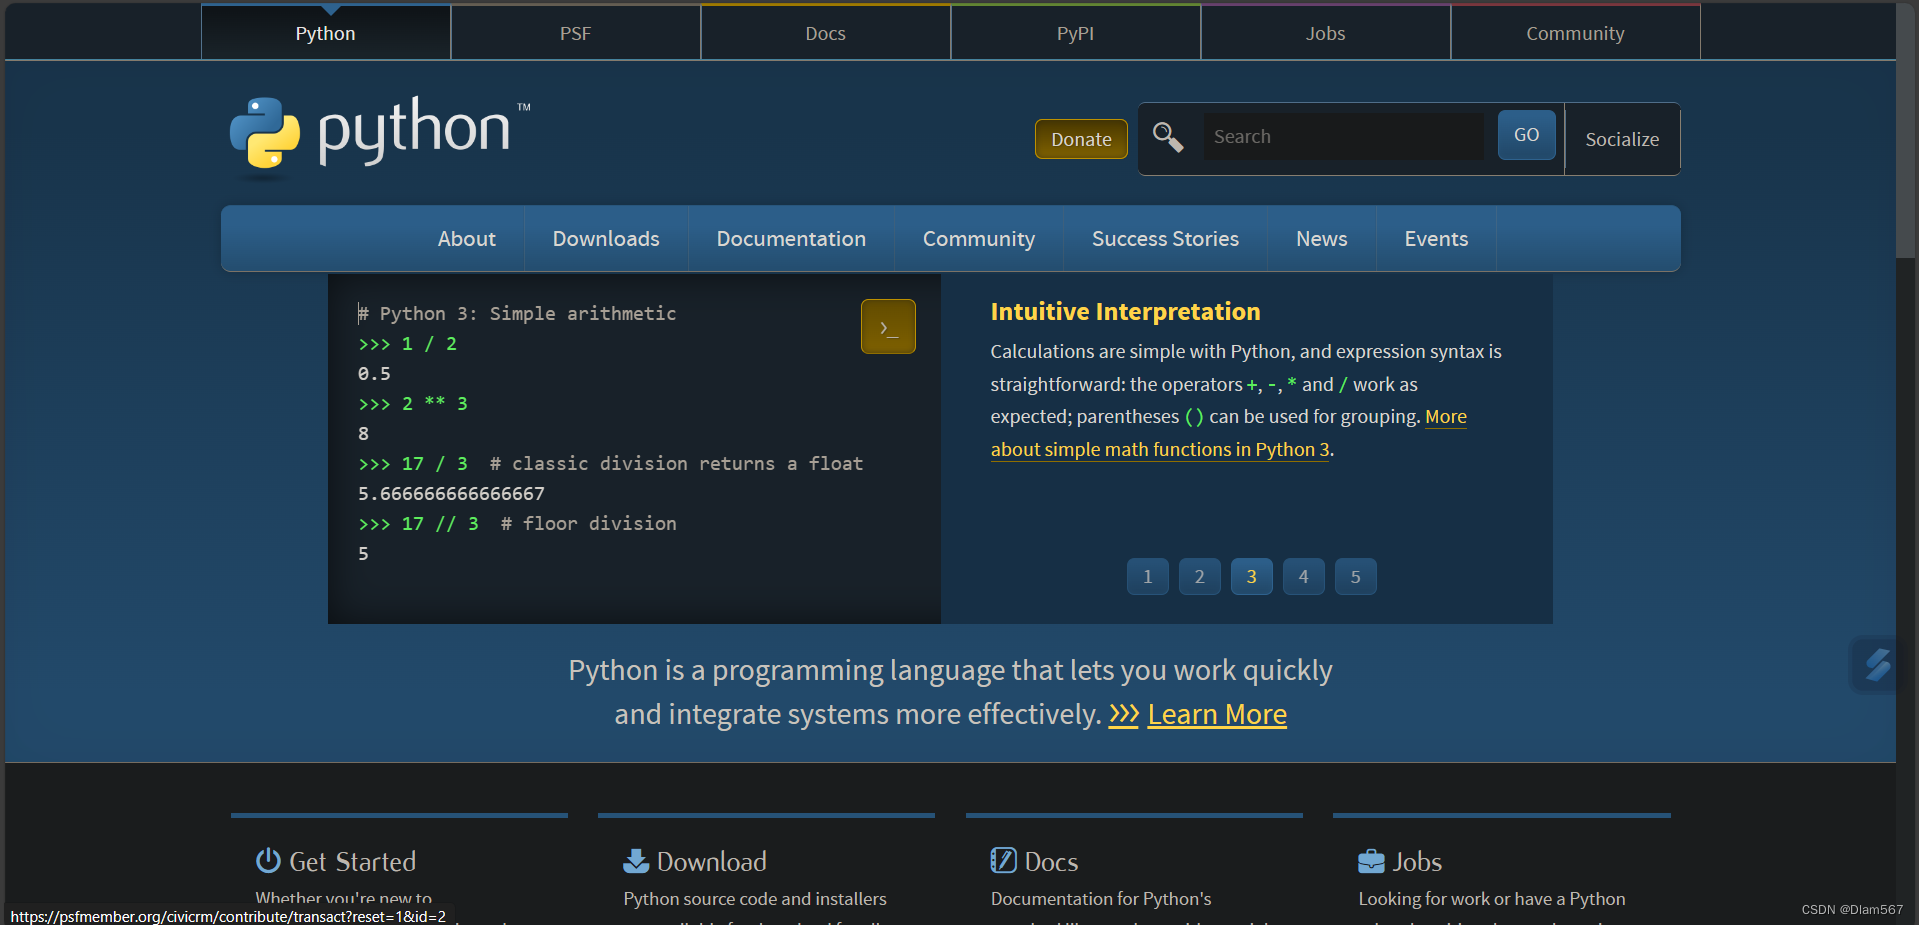Expand the Socialize menu
Image resolution: width=1919 pixels, height=925 pixels.
[1622, 139]
